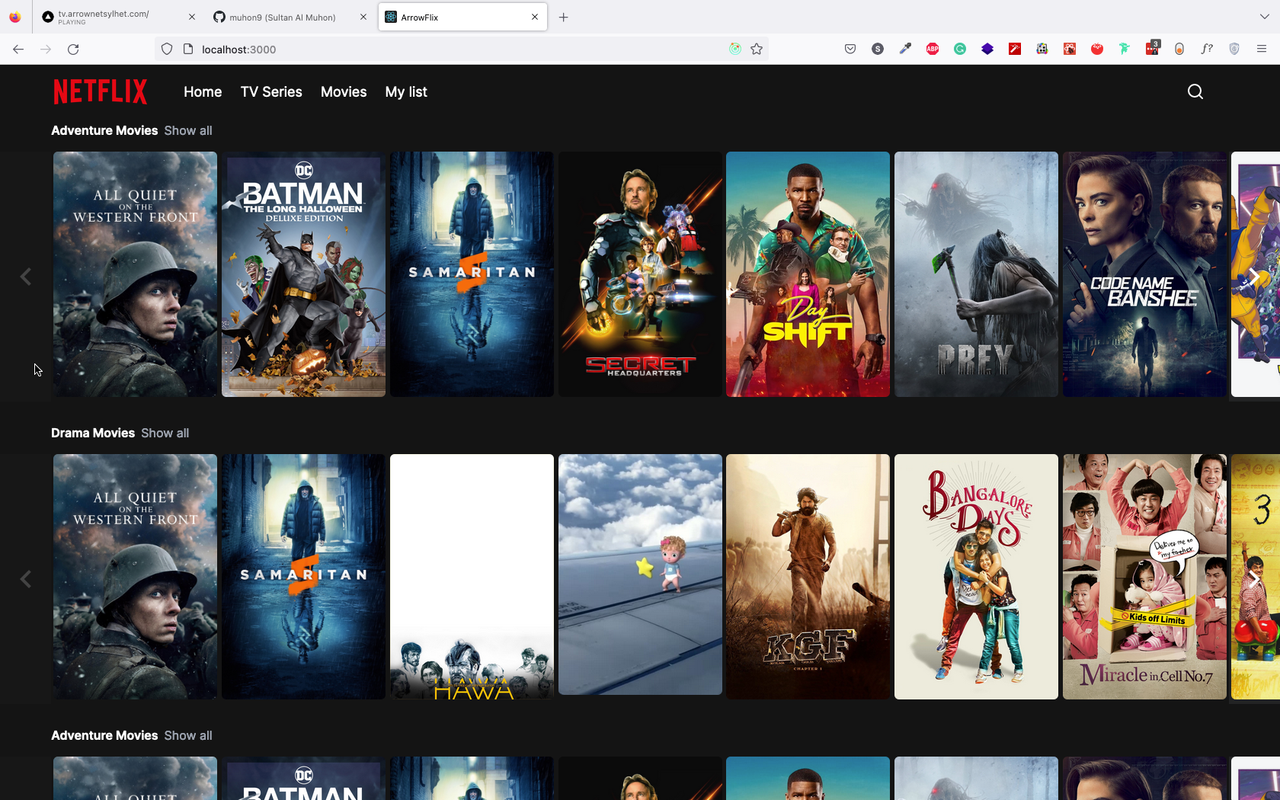Open the f? font finder extension
The height and width of the screenshot is (800, 1280).
[x=1207, y=49]
